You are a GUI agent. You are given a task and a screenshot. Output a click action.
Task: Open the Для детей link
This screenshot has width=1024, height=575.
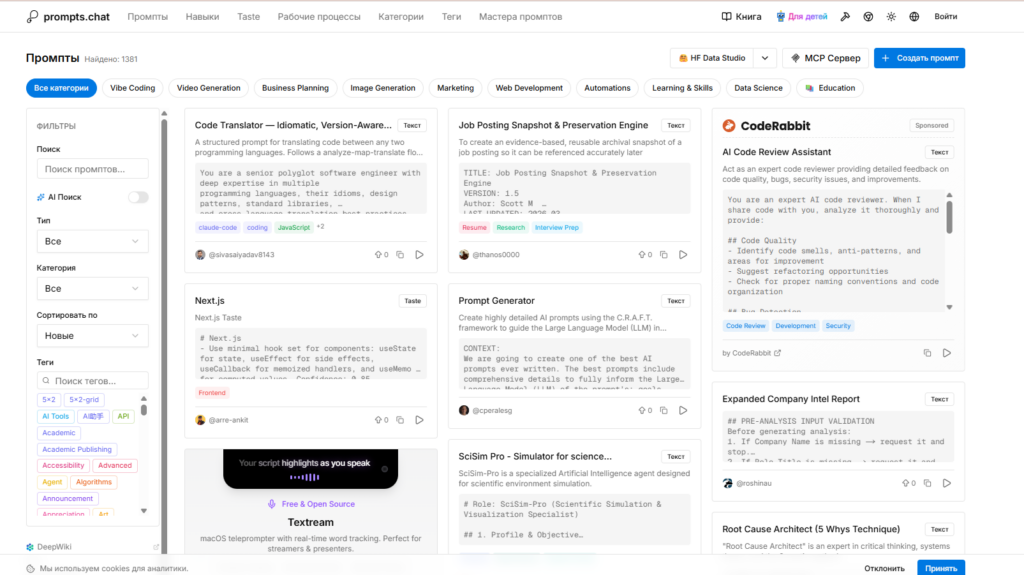(801, 17)
